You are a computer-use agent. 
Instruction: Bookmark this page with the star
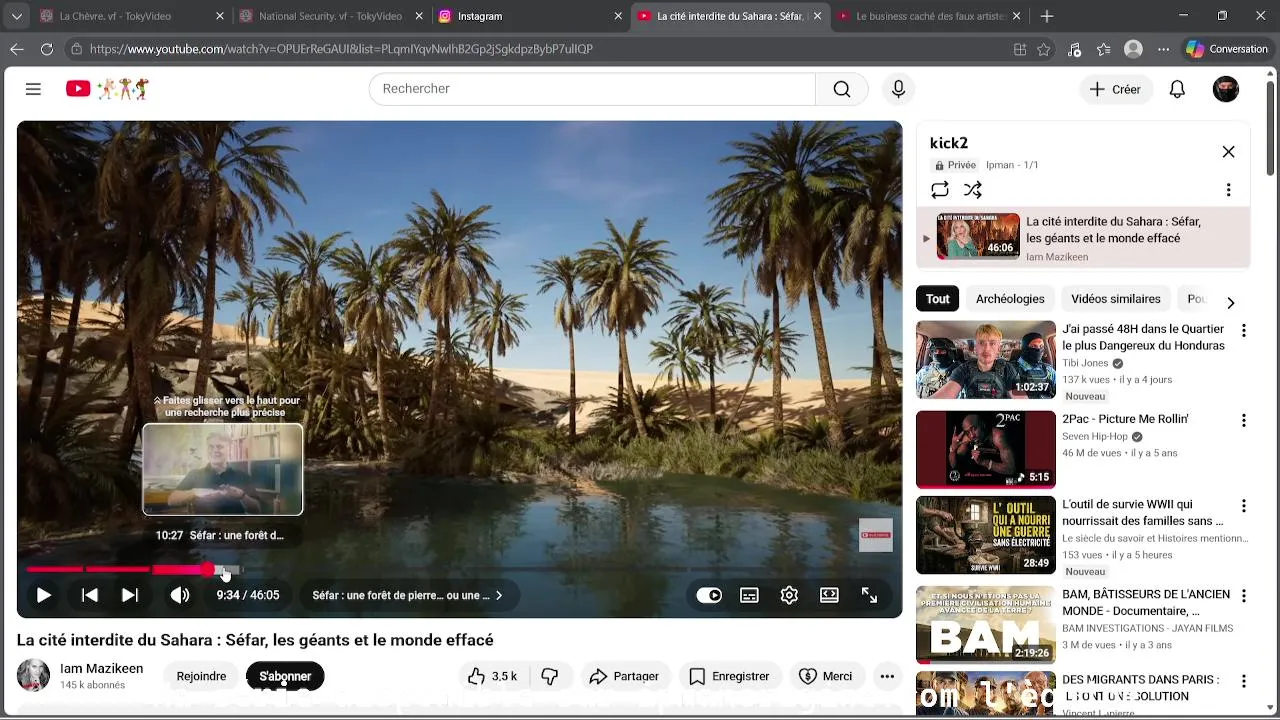tap(1044, 49)
